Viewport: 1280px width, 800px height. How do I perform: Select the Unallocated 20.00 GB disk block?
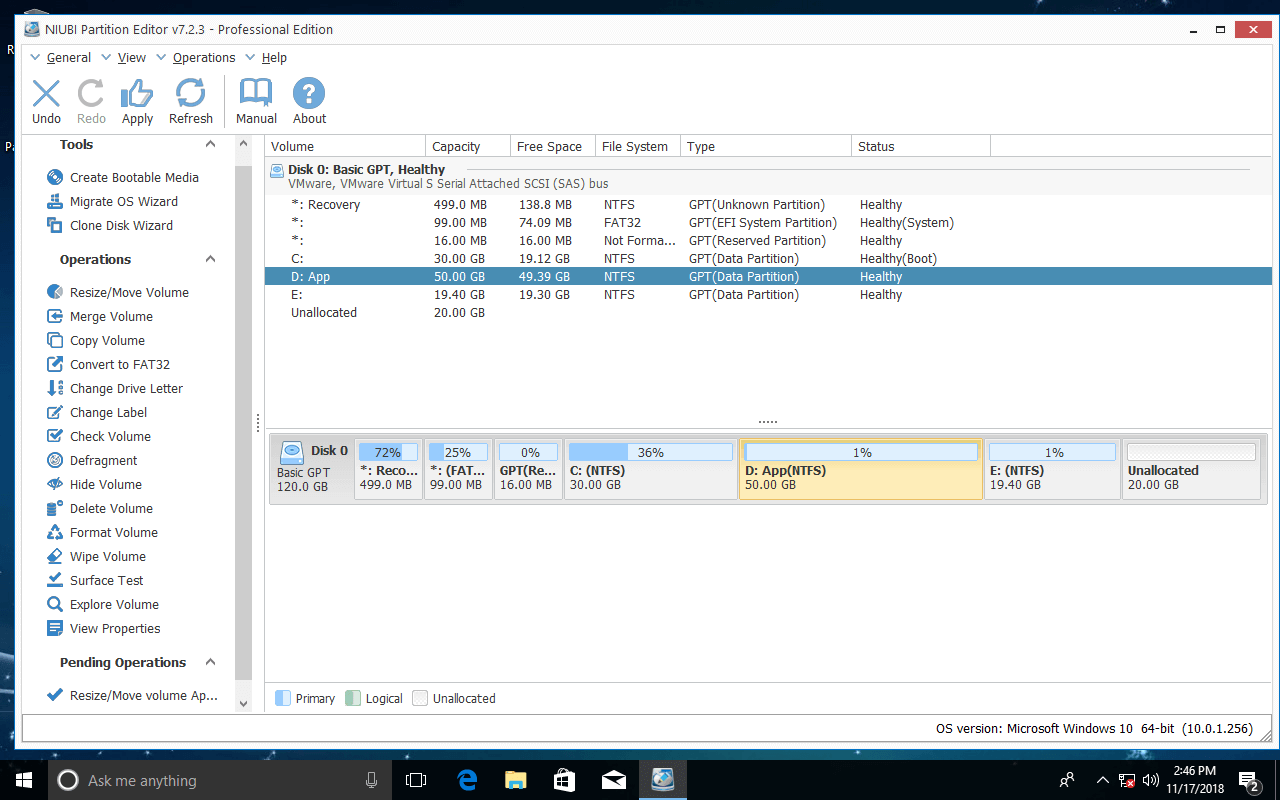point(1191,468)
